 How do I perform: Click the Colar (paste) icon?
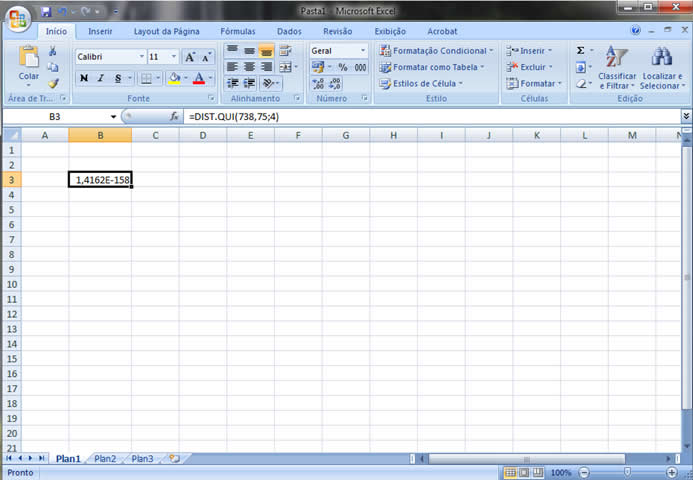coord(28,58)
